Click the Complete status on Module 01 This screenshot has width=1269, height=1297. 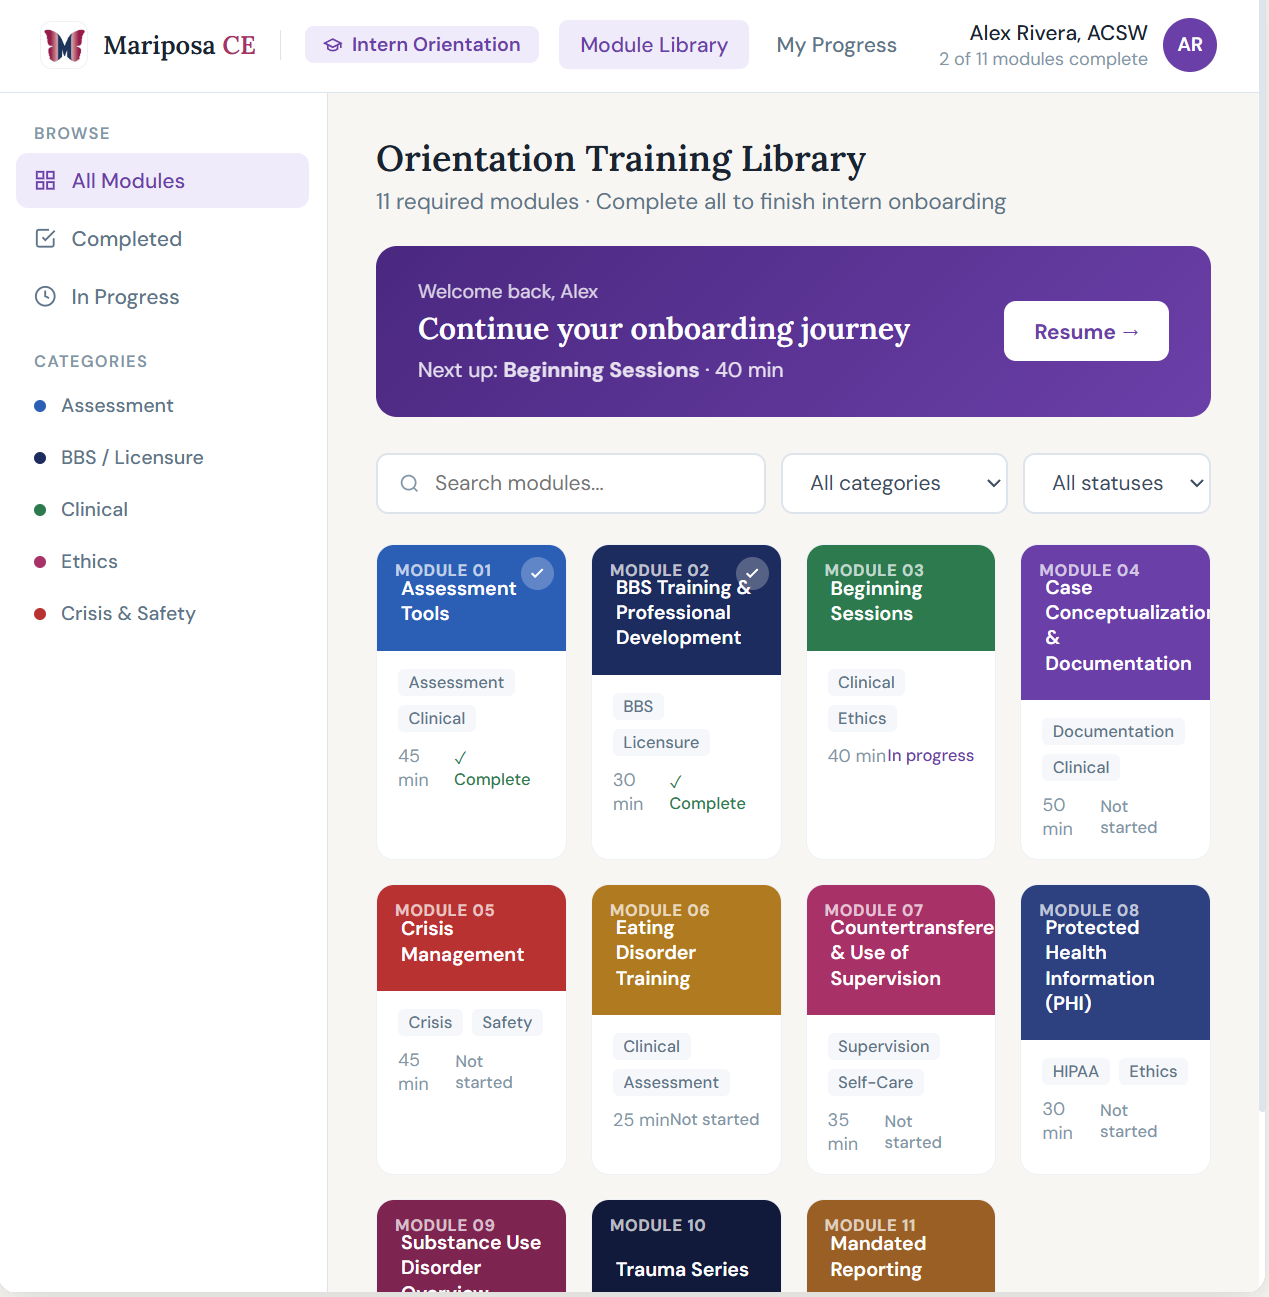click(x=492, y=769)
